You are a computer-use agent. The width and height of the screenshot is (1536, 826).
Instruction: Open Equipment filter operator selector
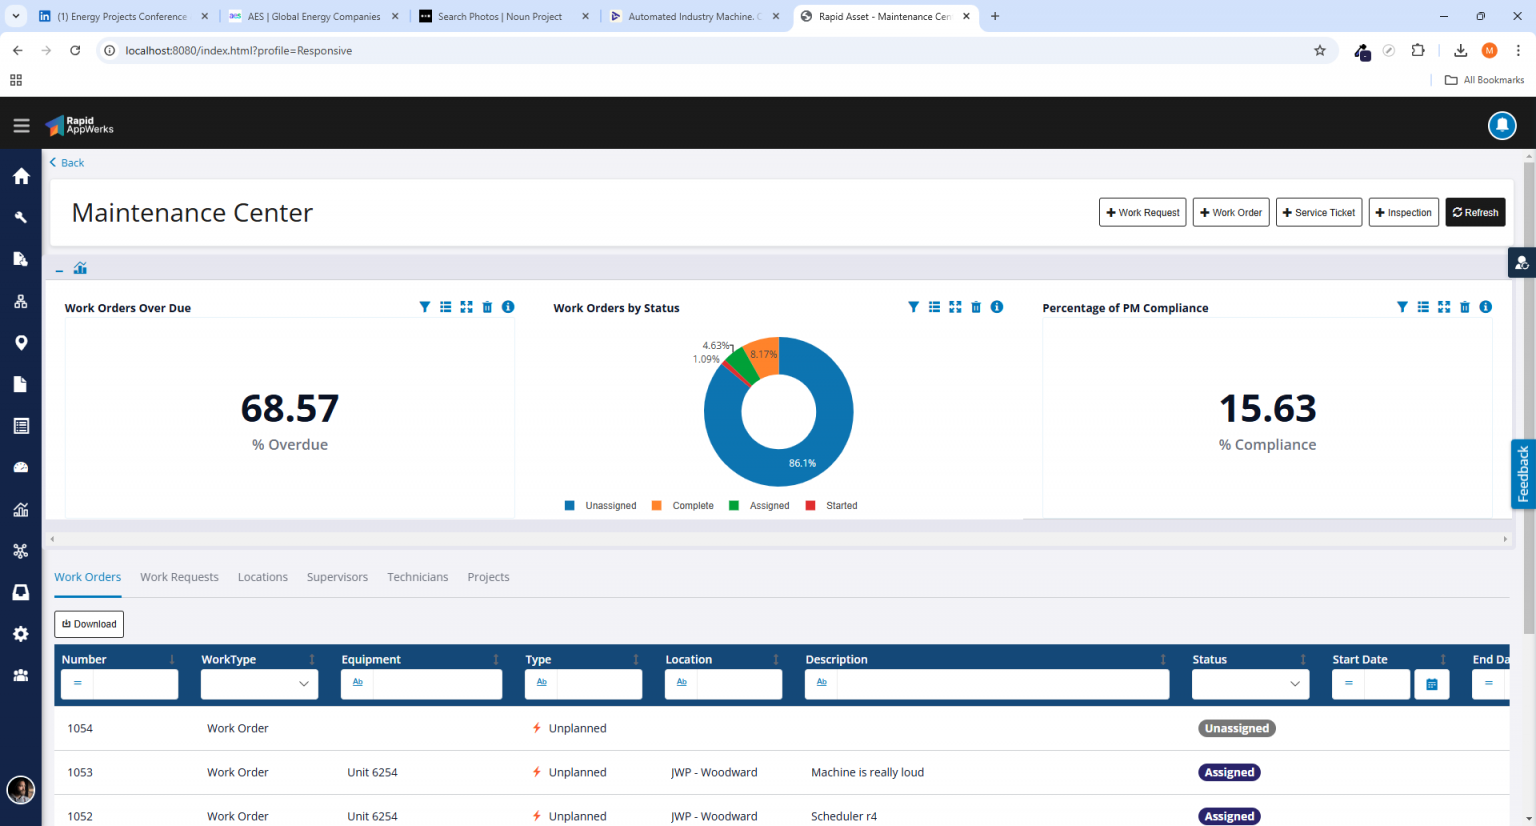(x=357, y=684)
